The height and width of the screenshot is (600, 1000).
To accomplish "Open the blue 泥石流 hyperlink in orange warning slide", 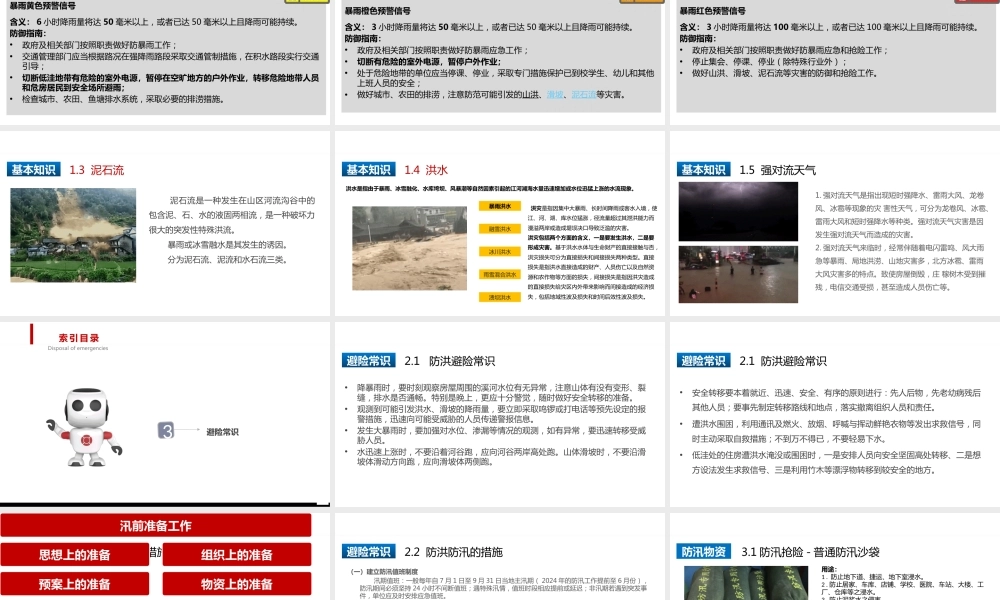I will coord(583,94).
